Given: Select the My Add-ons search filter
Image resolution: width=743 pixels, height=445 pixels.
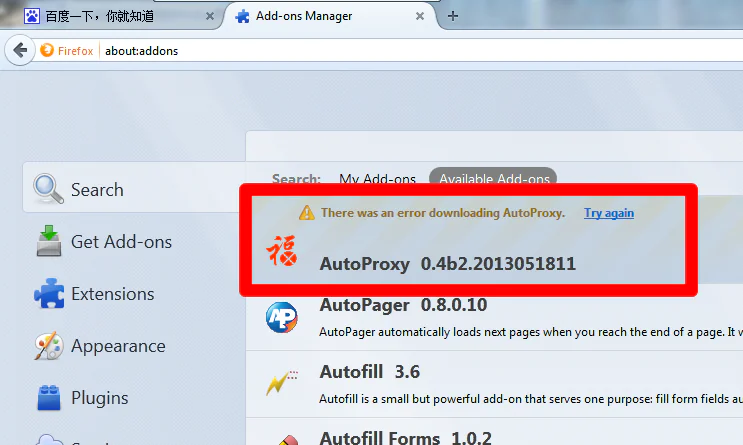Looking at the screenshot, I should 377,179.
